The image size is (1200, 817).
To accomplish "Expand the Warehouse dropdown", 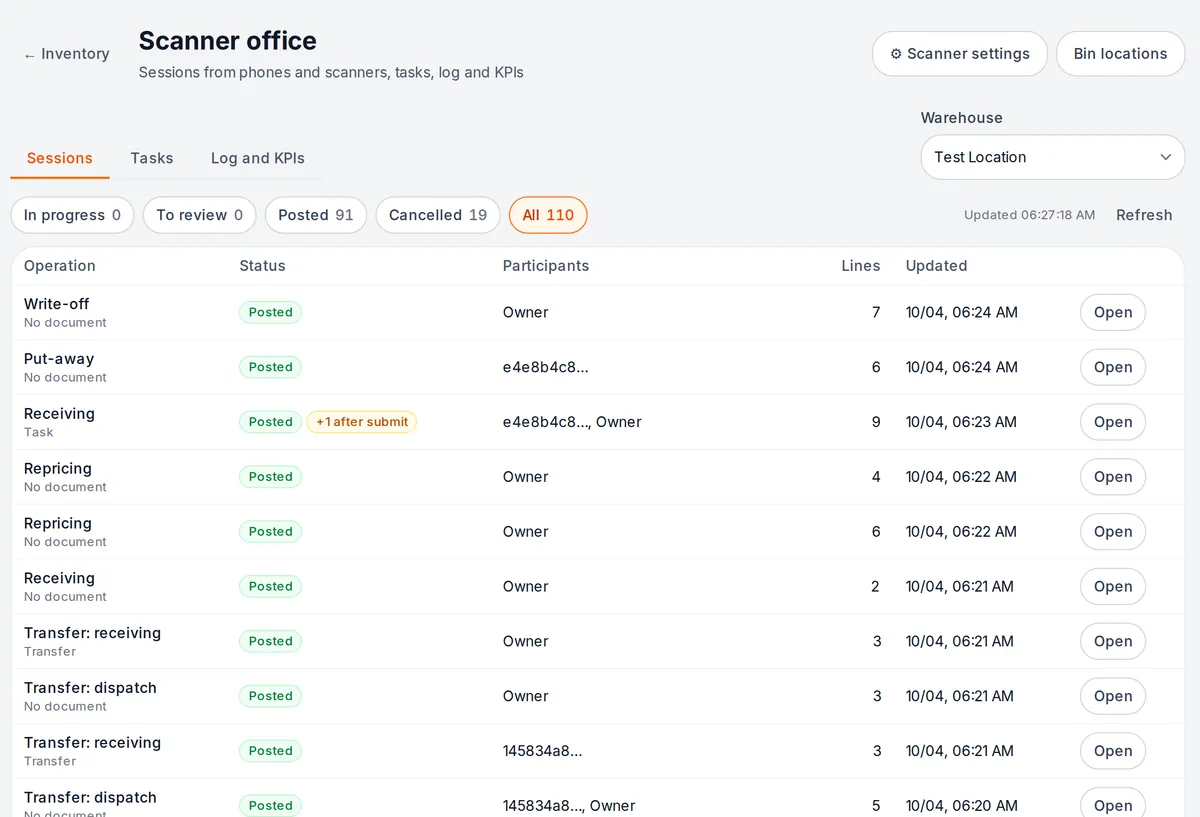I will click(x=1053, y=157).
